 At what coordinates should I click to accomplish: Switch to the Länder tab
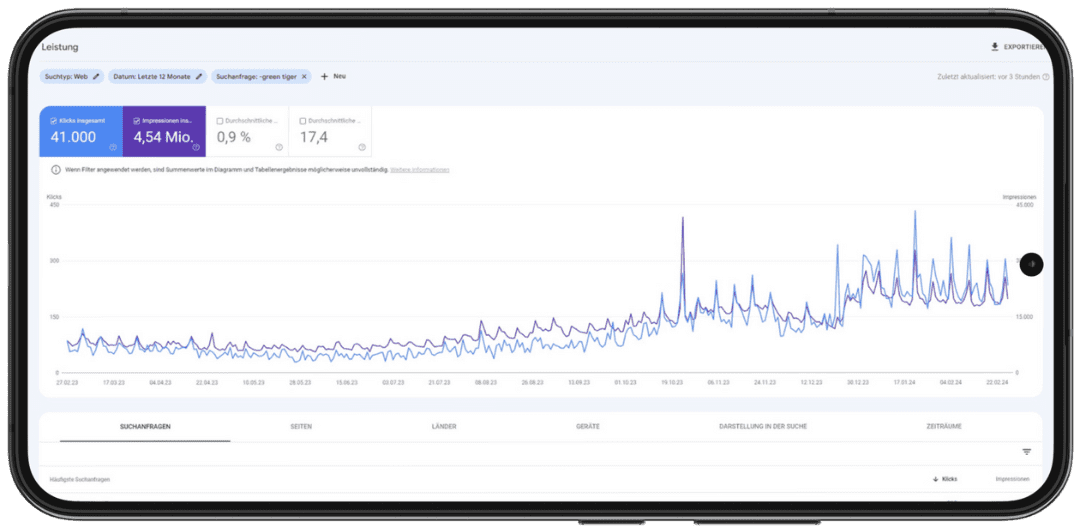click(x=444, y=426)
